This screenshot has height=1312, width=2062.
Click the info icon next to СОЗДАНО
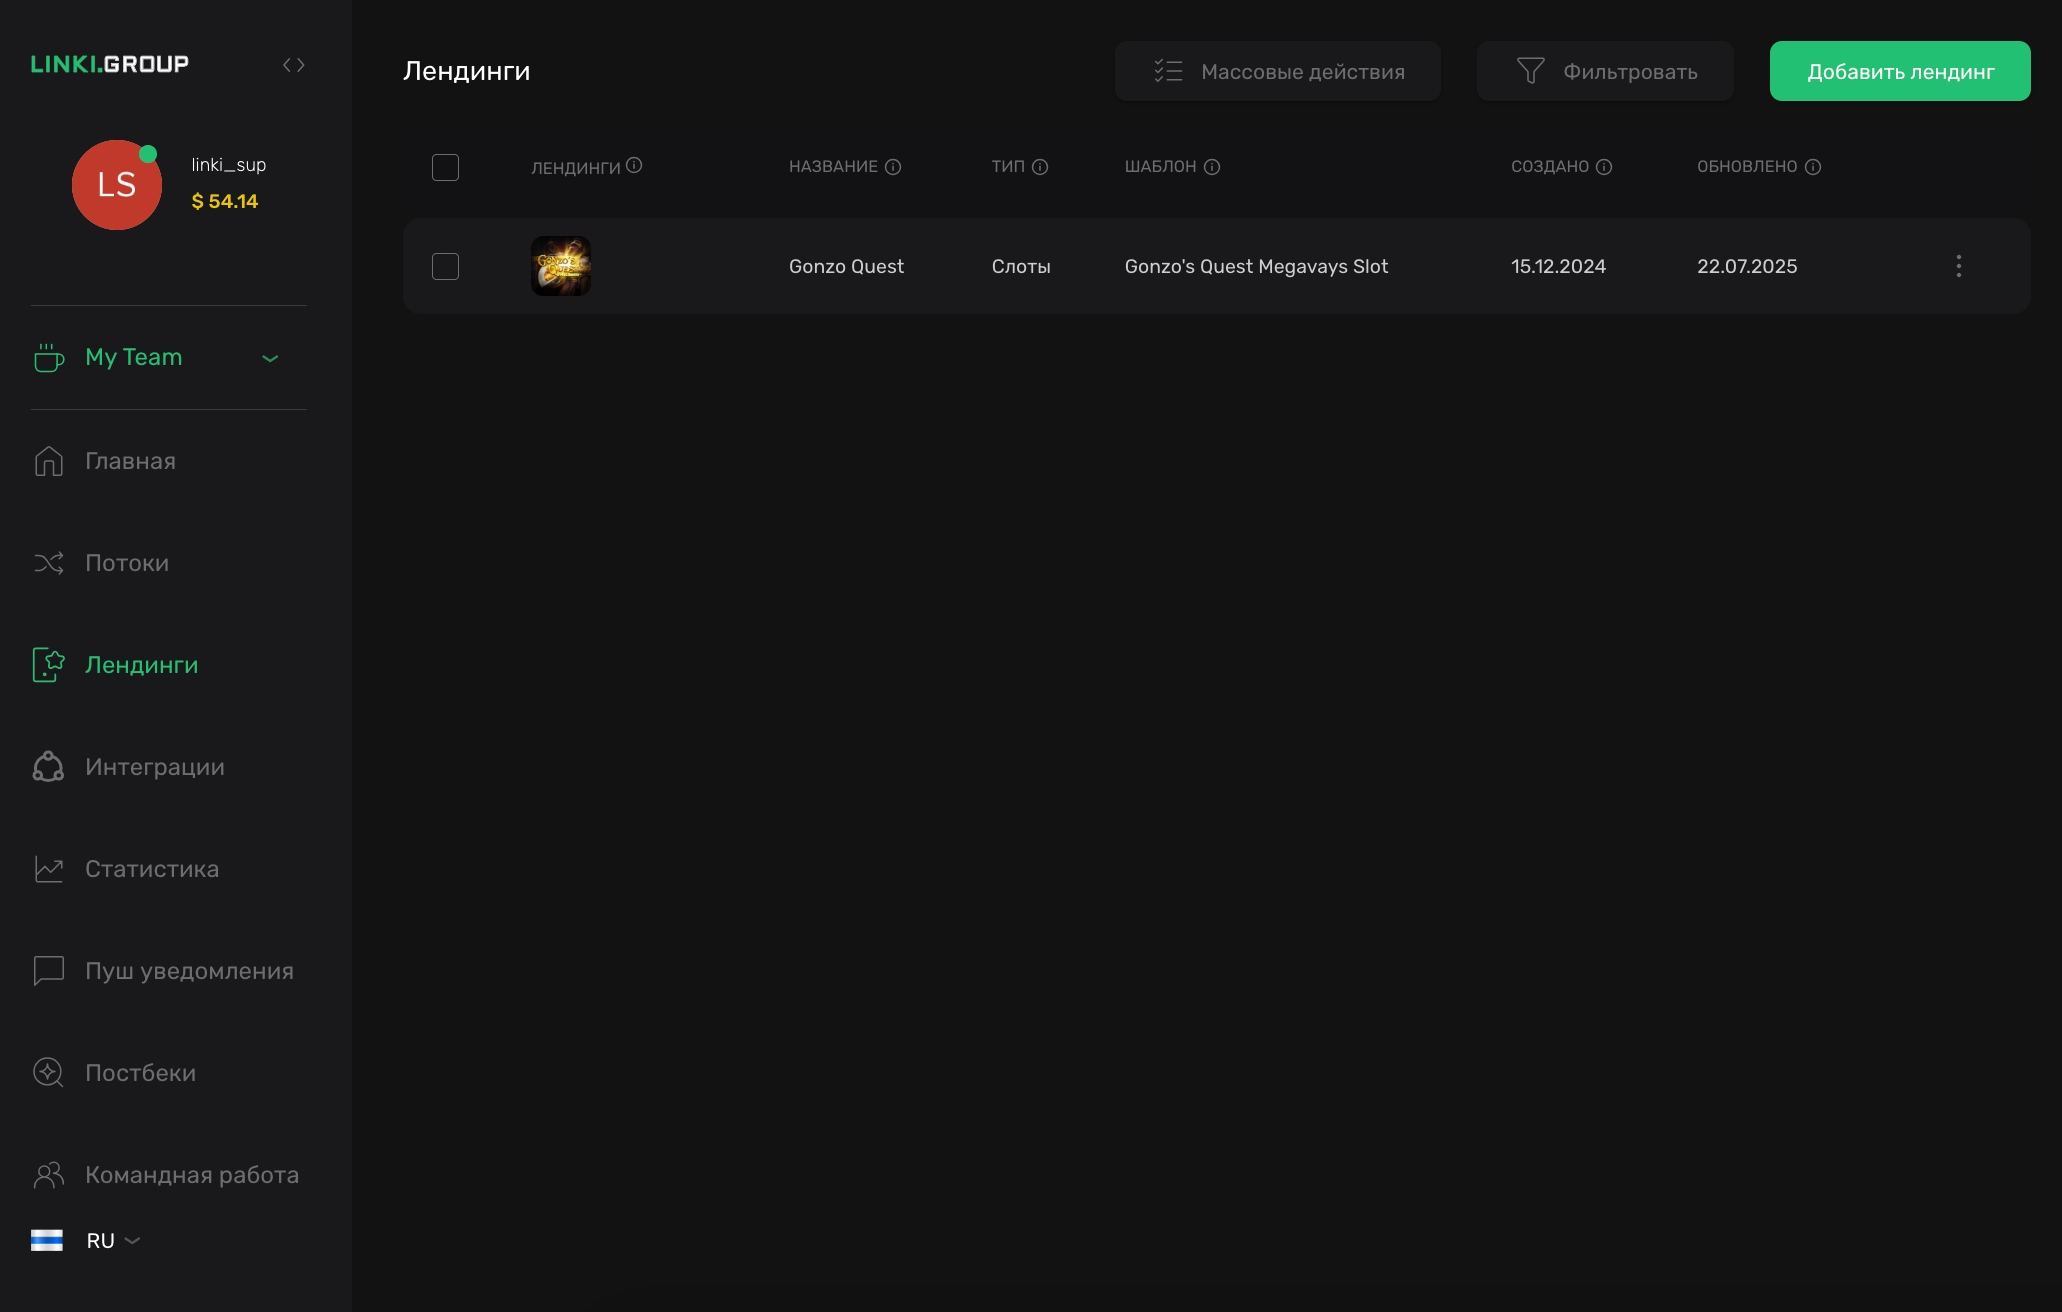1604,167
